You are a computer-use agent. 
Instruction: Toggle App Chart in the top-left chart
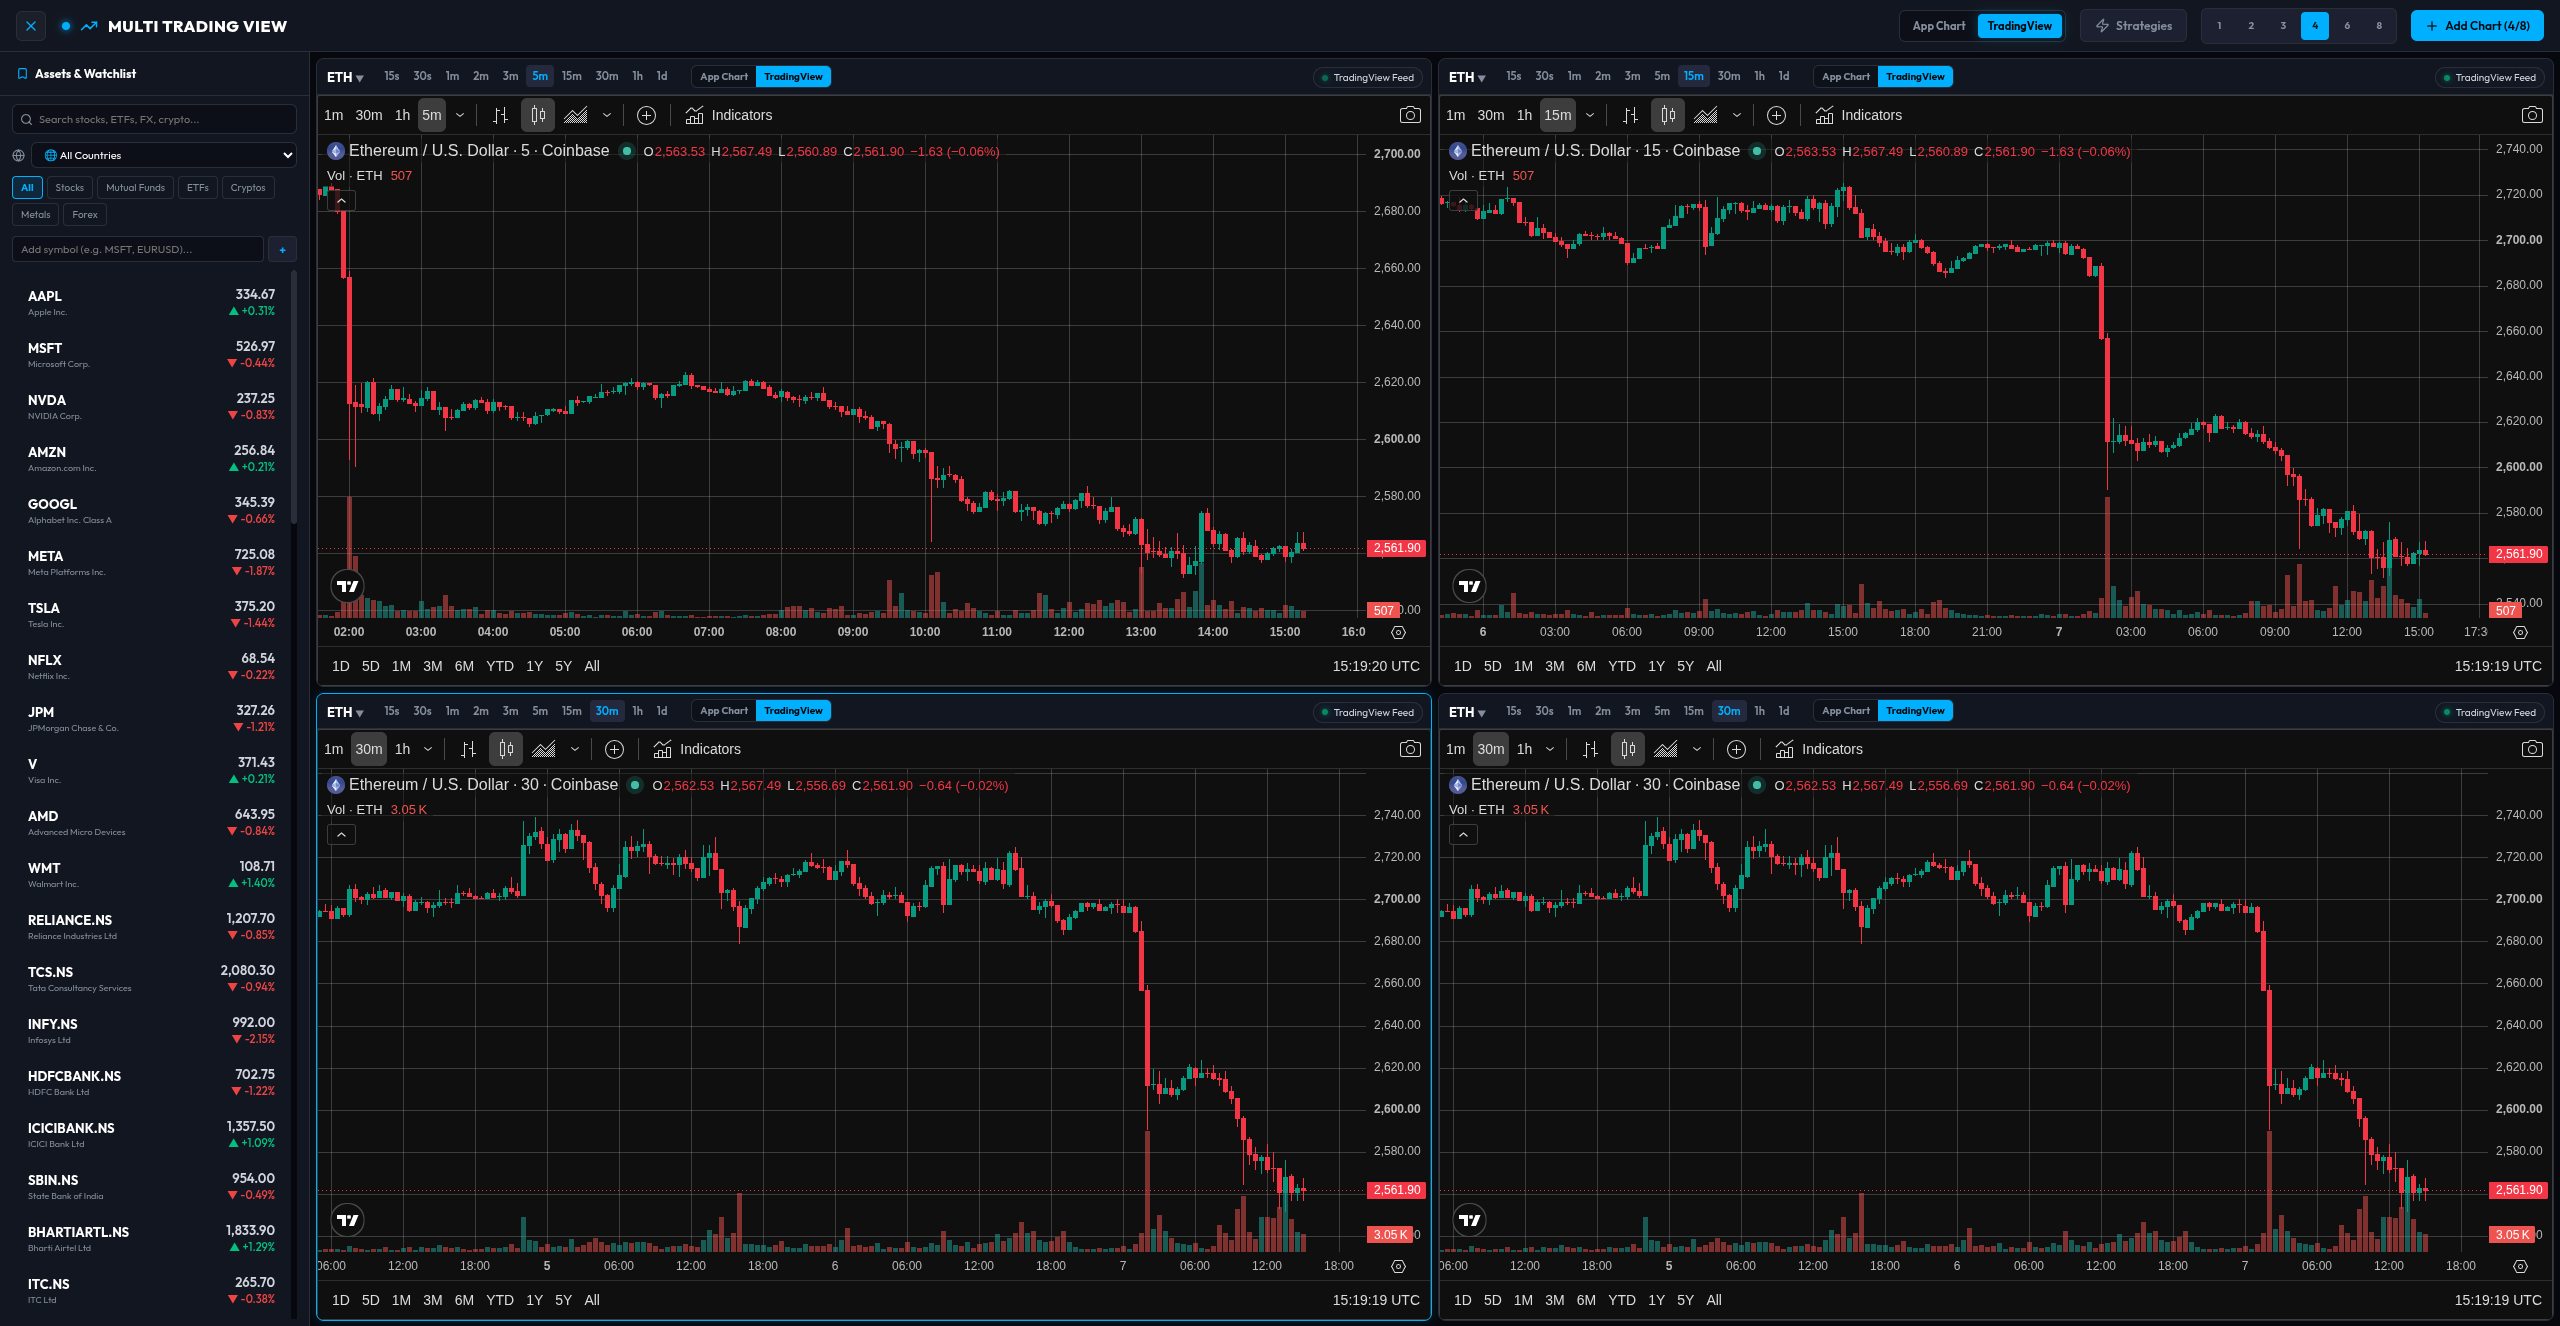(724, 77)
